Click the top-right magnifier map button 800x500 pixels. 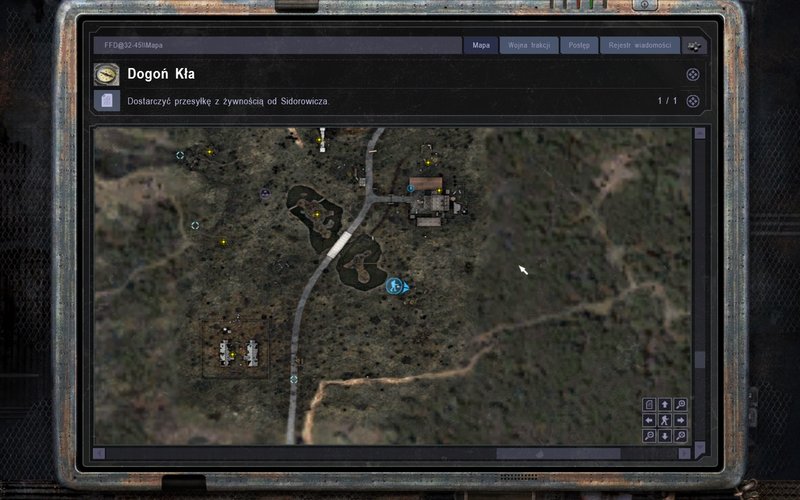click(681, 405)
